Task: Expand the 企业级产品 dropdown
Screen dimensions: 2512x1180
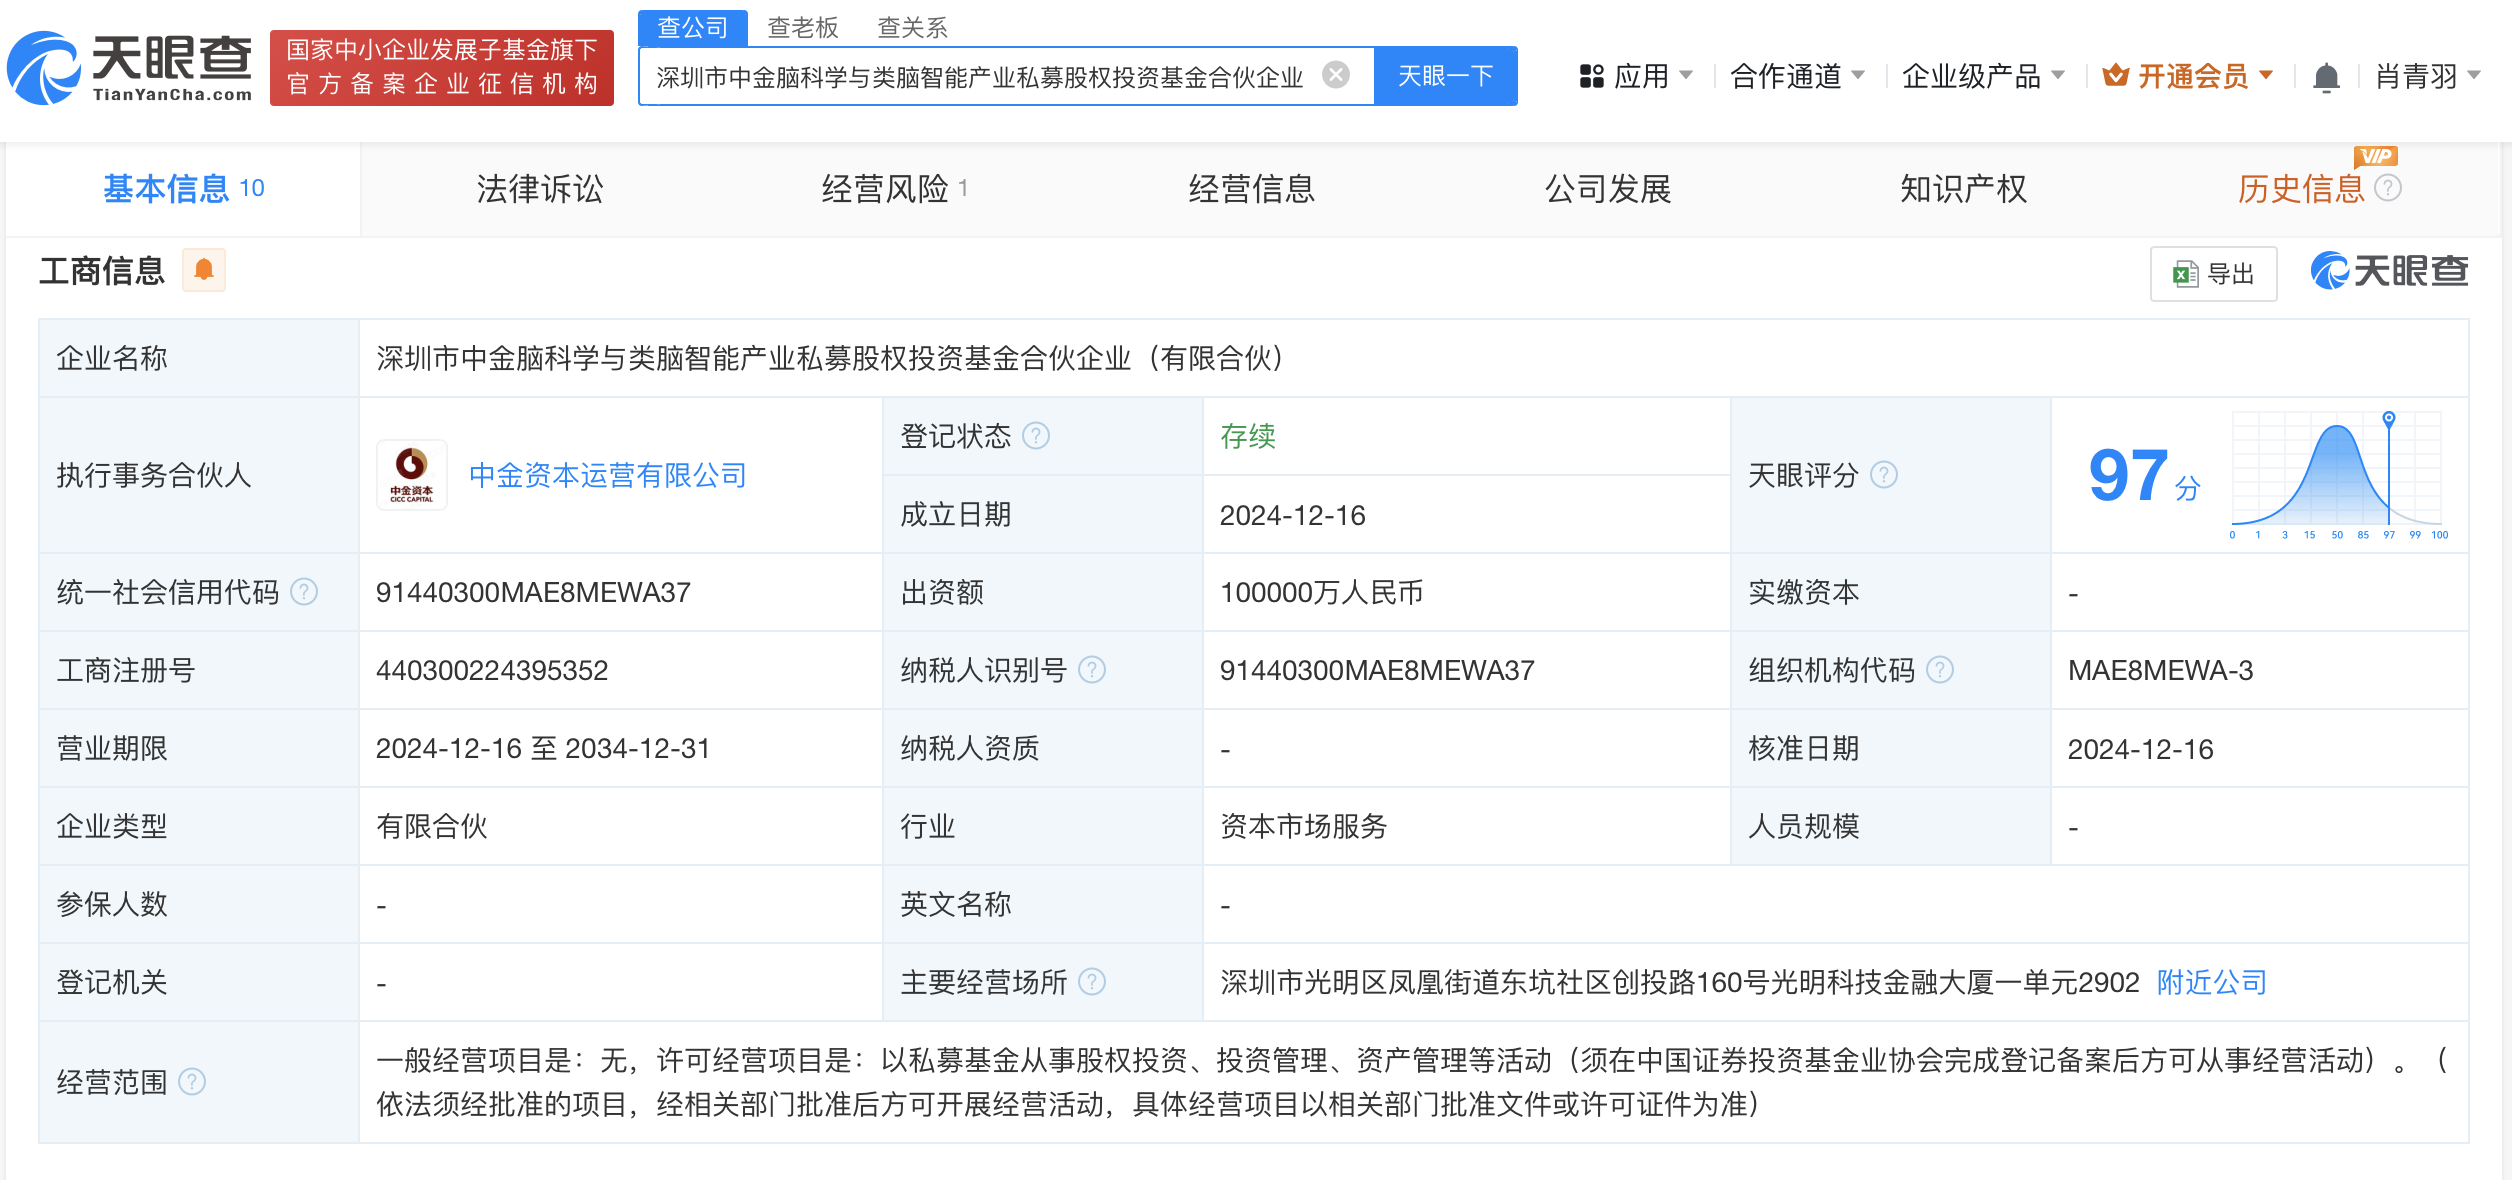Action: [1983, 76]
